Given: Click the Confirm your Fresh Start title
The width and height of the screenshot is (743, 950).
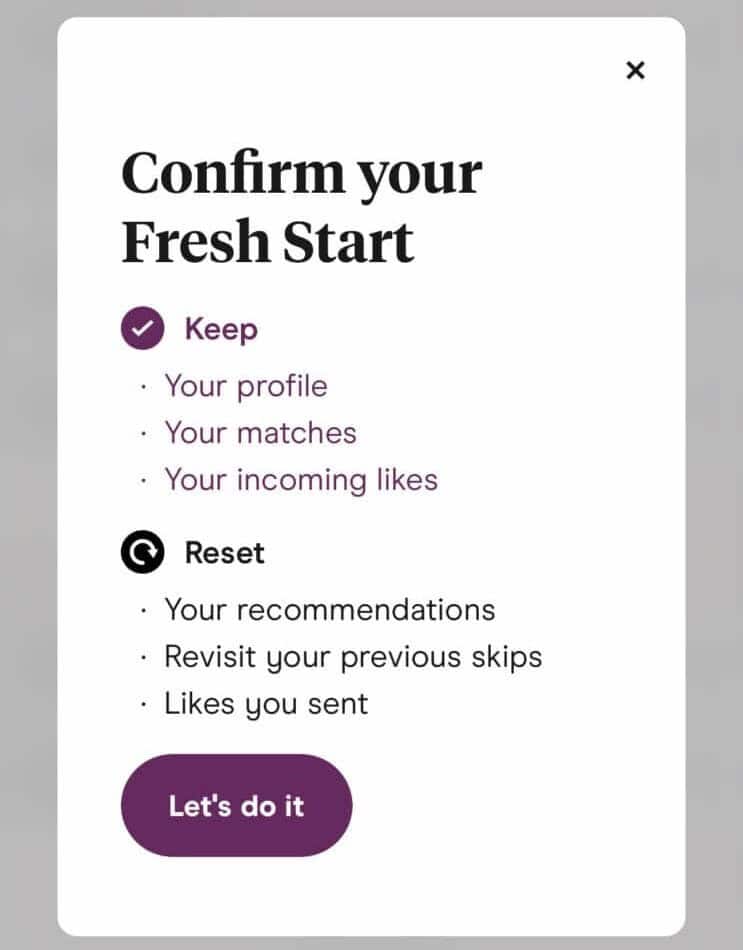Looking at the screenshot, I should pyautogui.click(x=302, y=205).
